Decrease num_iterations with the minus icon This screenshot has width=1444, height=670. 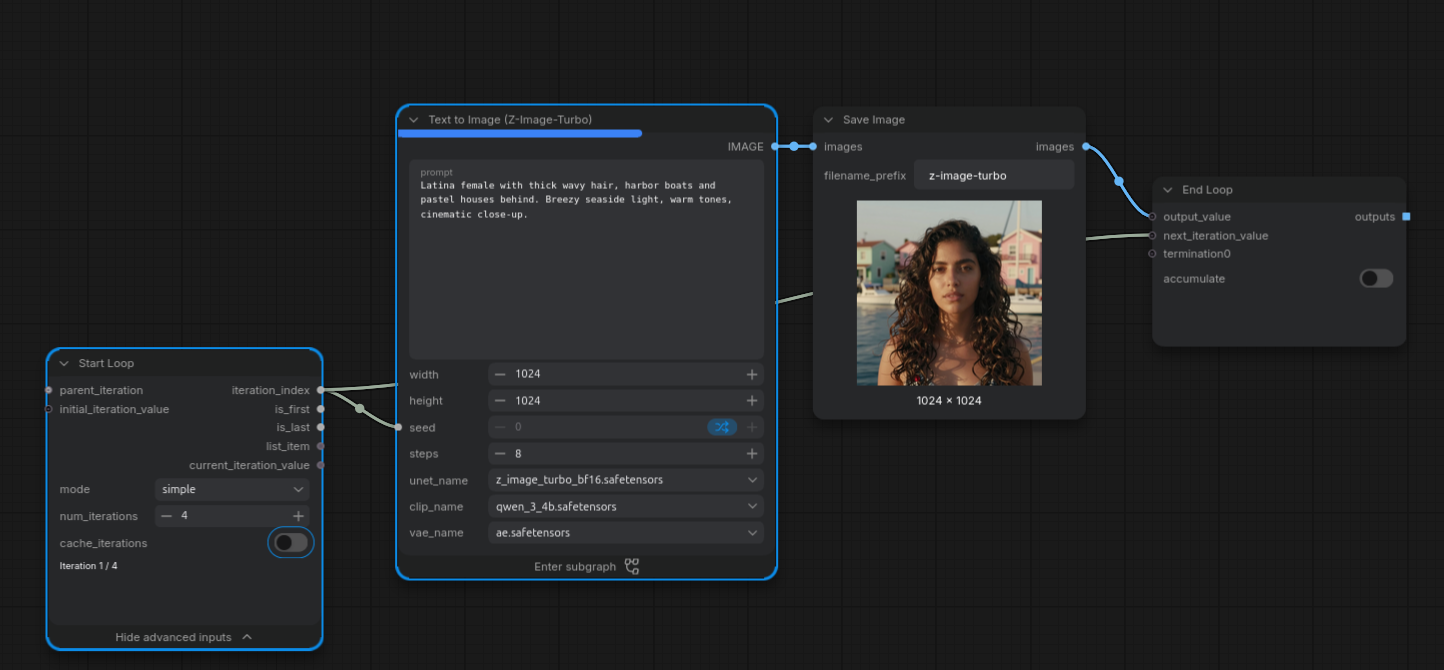(x=167, y=516)
